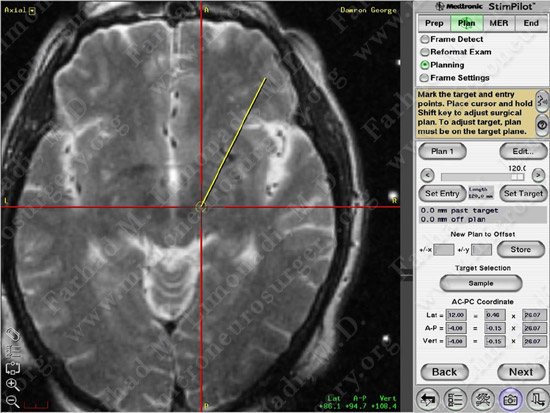Click the Next button
550x413 pixels.
point(521,372)
